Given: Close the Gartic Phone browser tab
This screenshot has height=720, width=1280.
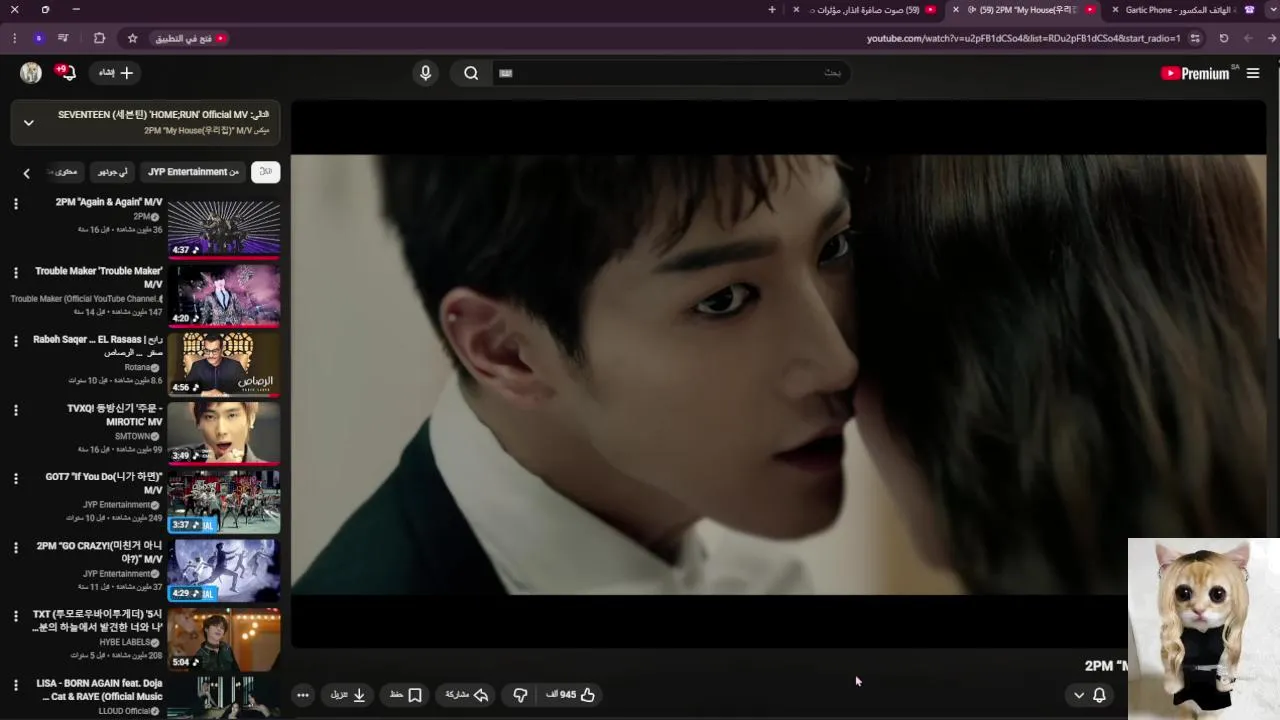Looking at the screenshot, I should [1115, 10].
